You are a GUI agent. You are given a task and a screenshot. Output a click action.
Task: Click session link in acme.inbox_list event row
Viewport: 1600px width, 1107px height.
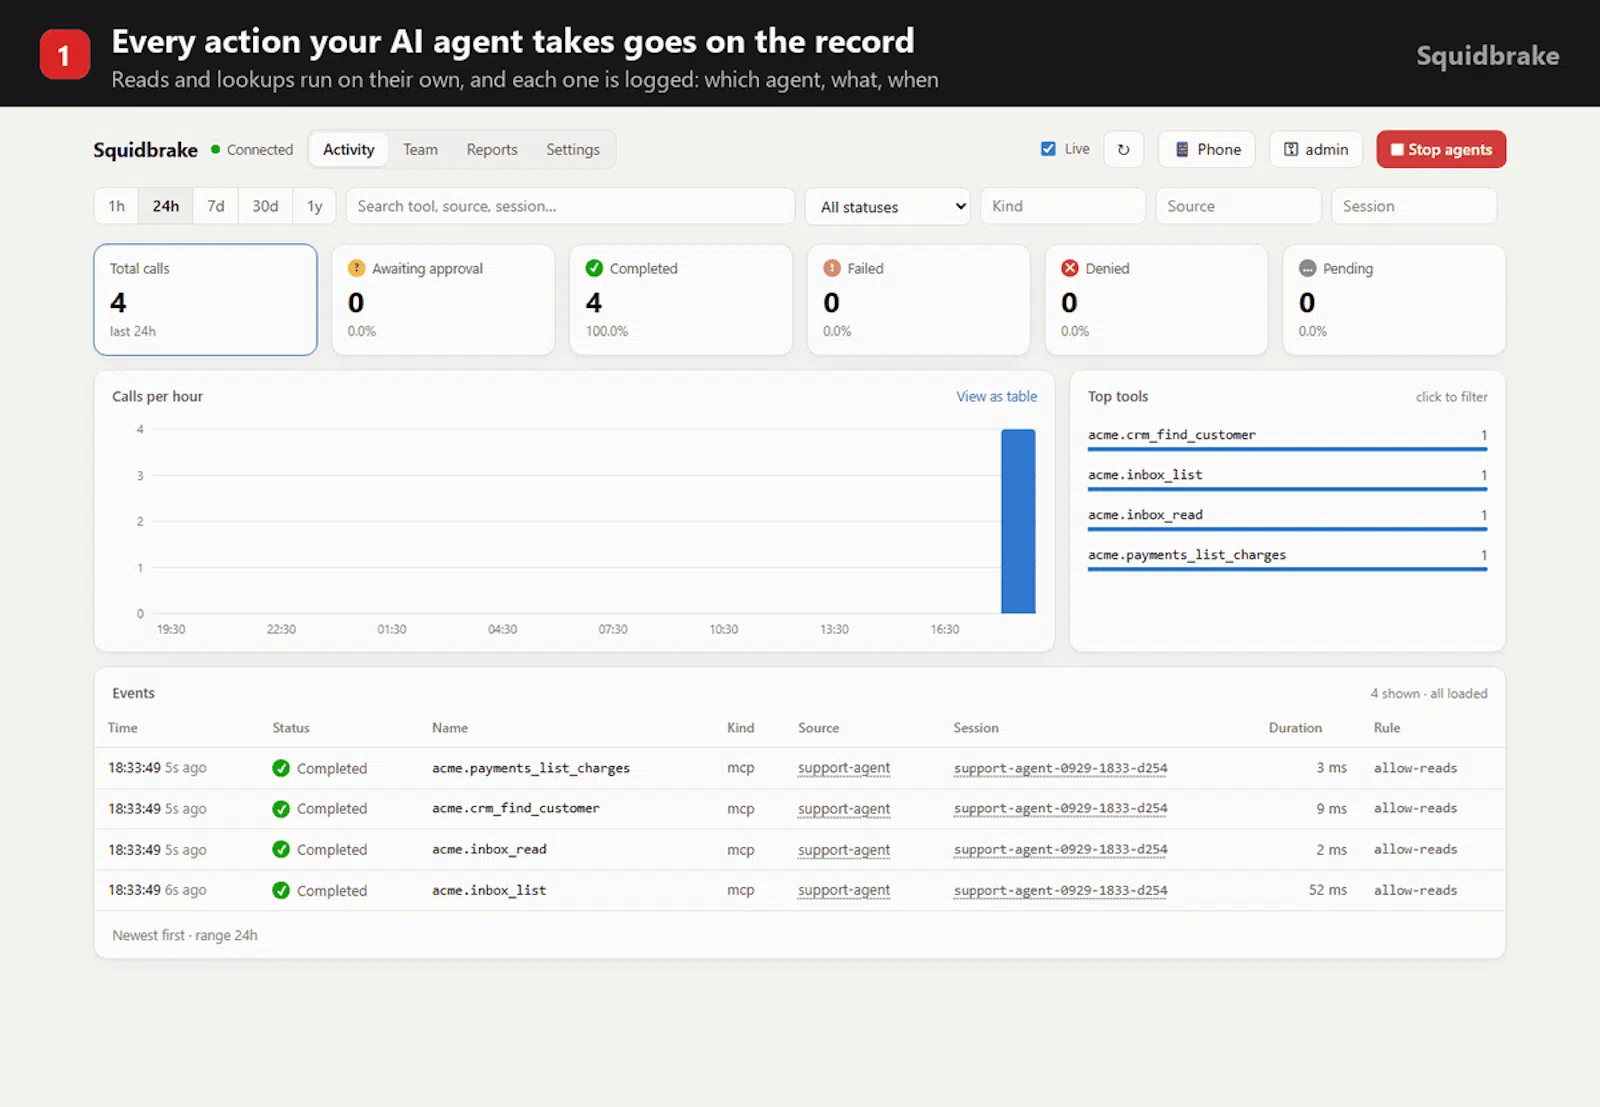1060,890
